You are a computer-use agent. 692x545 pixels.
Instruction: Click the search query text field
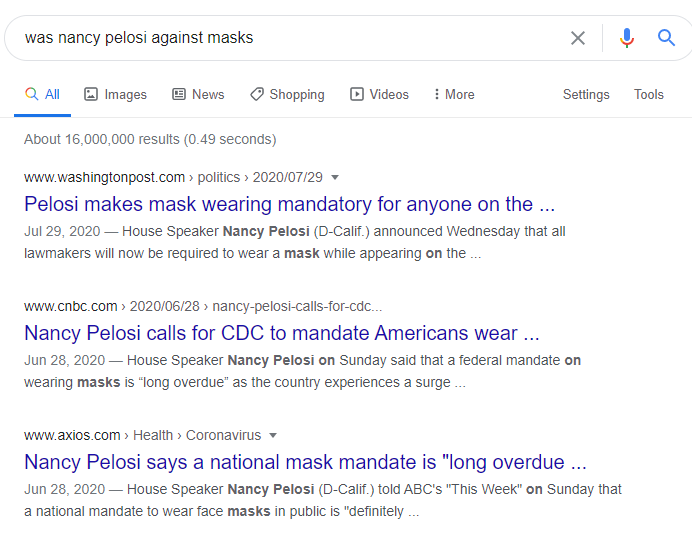[291, 38]
